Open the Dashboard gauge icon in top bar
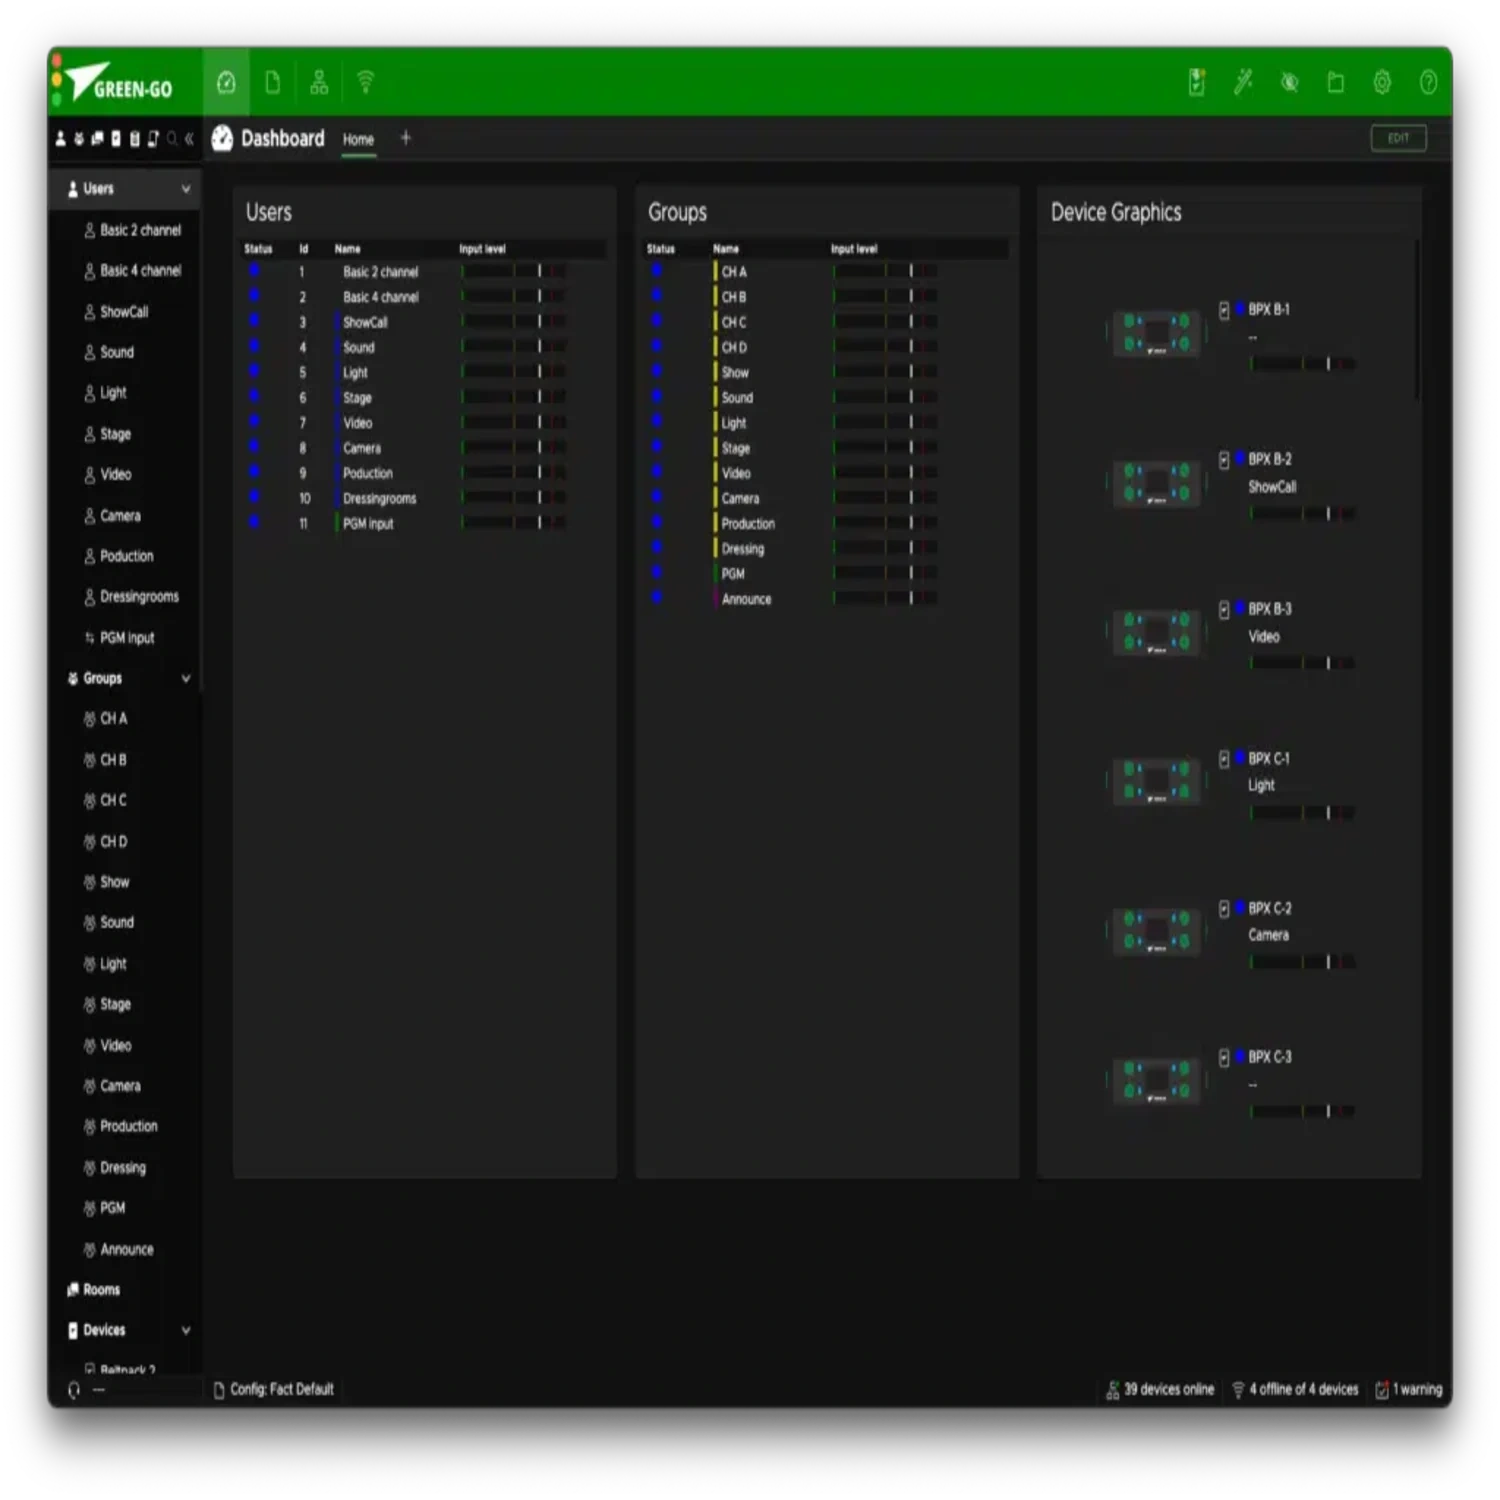The height and width of the screenshot is (1500, 1500). tap(226, 82)
